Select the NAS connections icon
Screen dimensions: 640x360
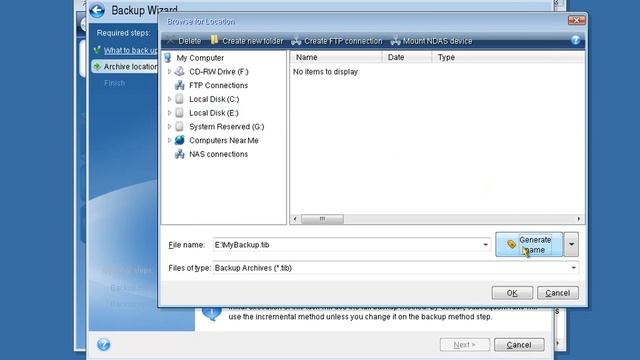(180, 154)
